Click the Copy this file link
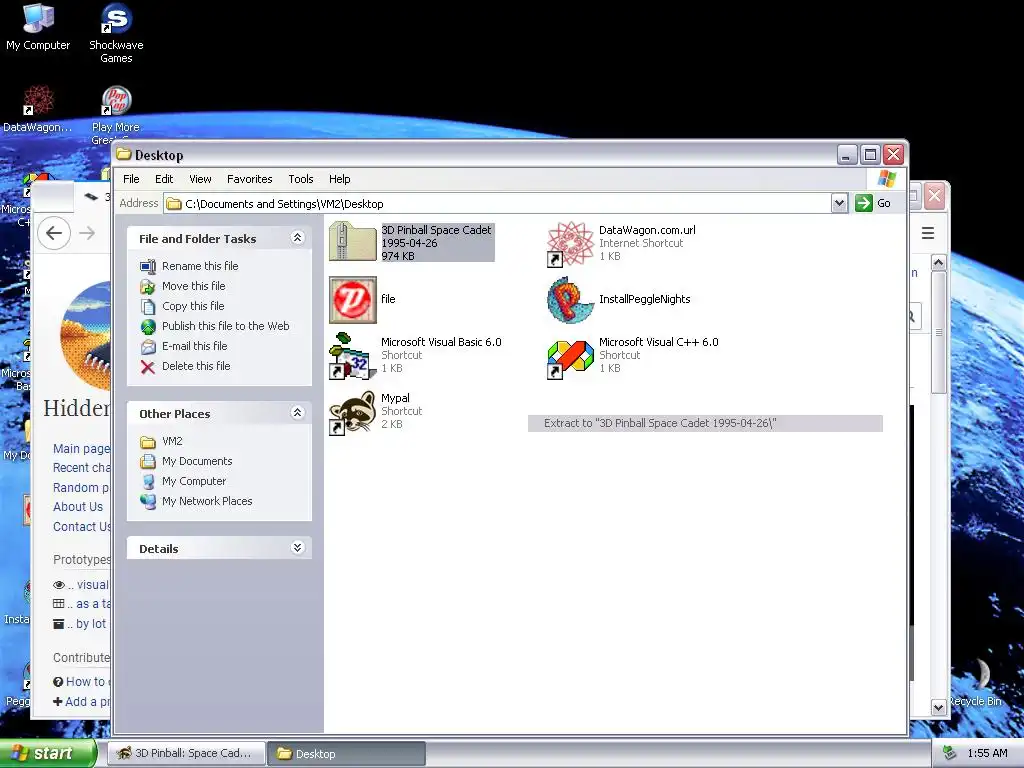 [x=193, y=306]
